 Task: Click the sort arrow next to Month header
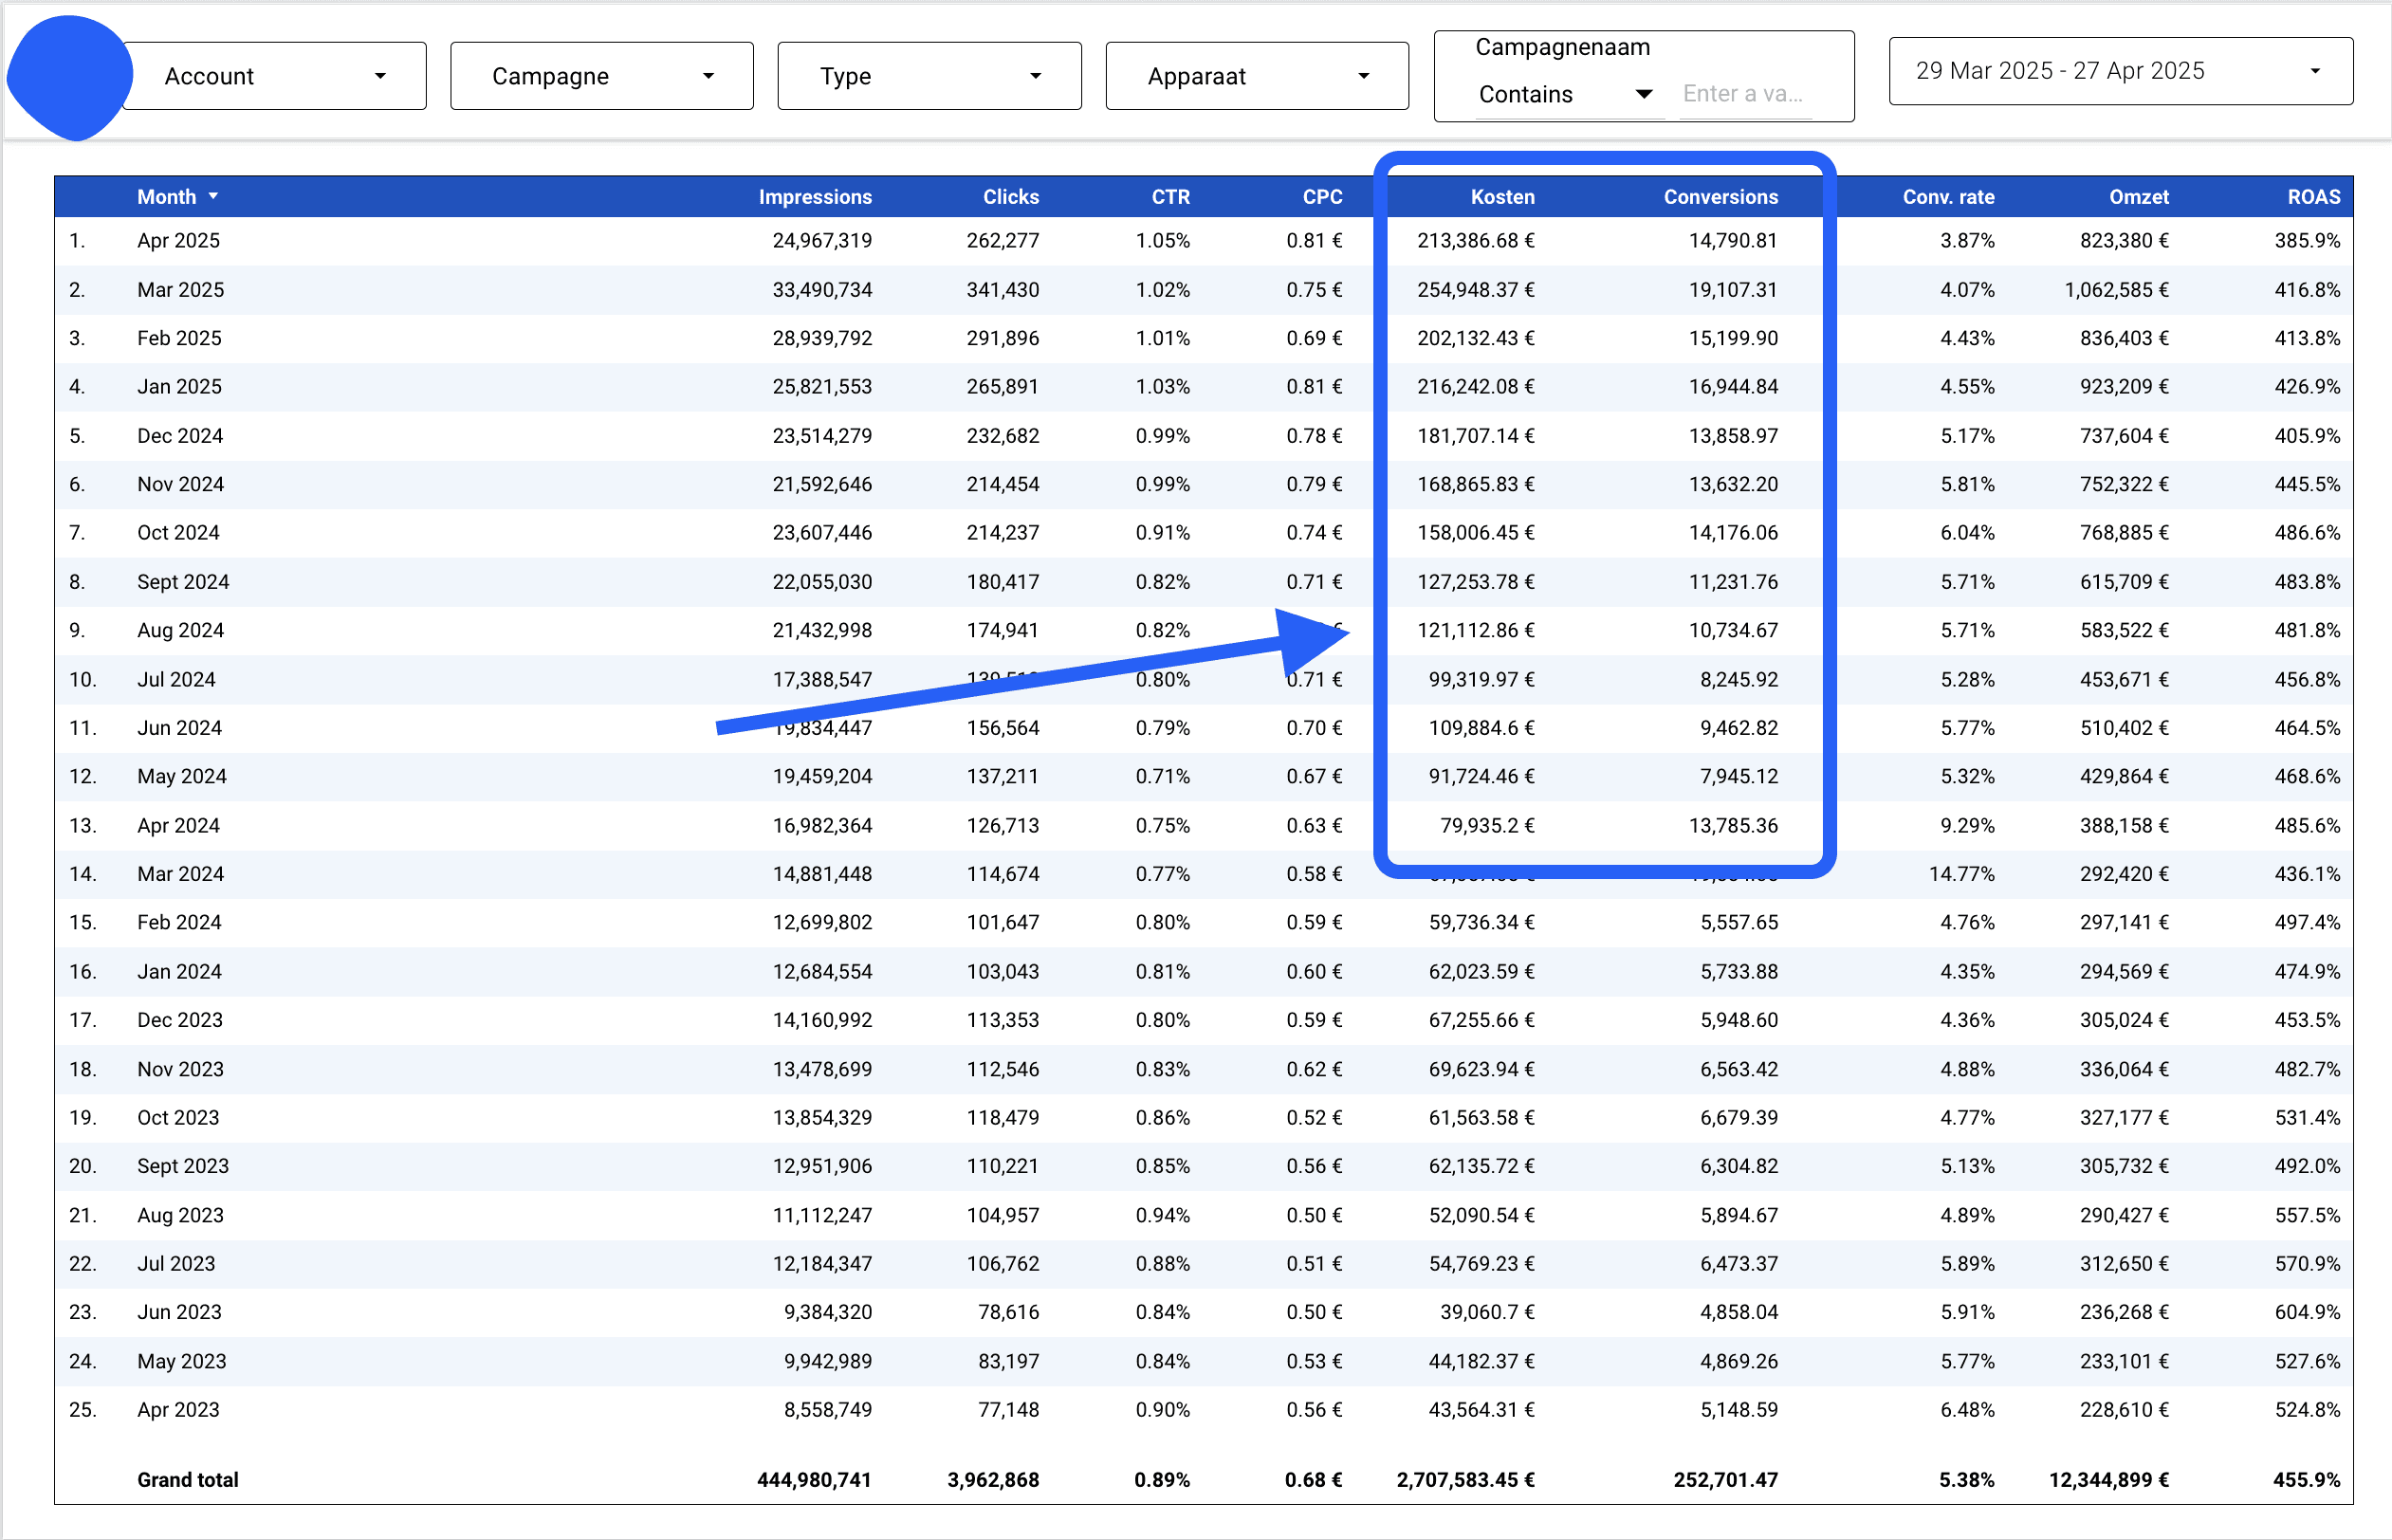coord(213,196)
